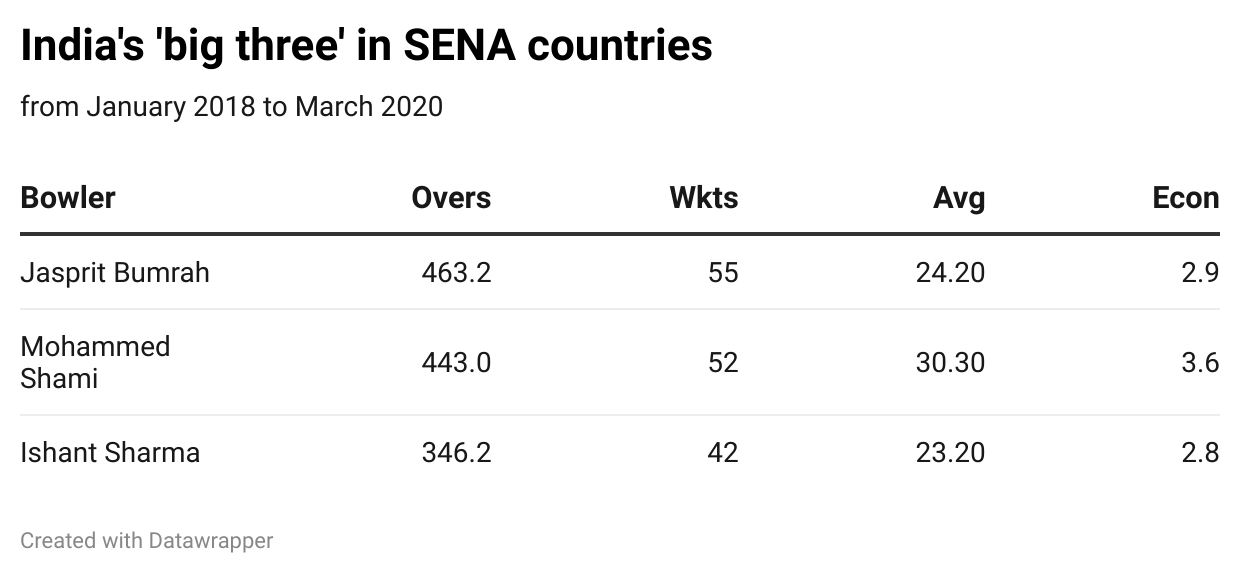Select the Econ column header
1240x574 pixels.
point(1185,198)
